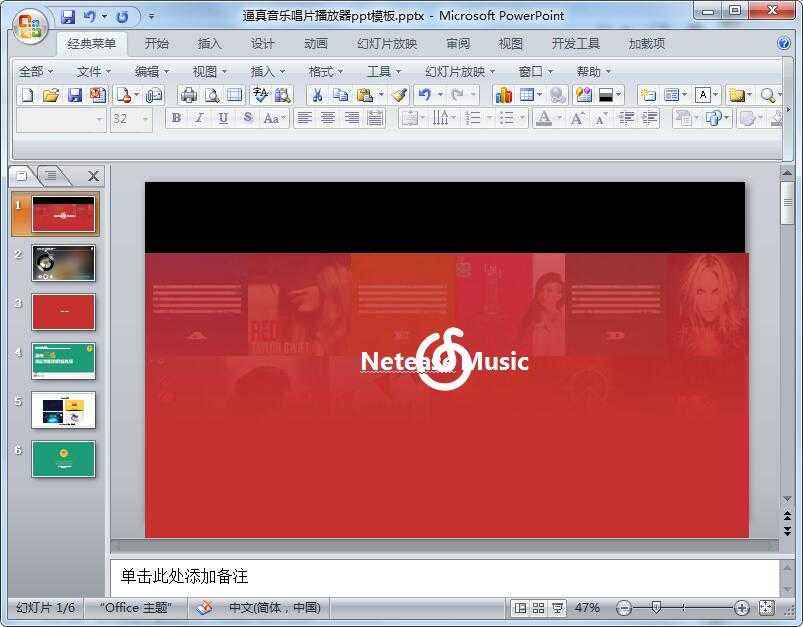803x627 pixels.
Task: Open the font size 32 dropdown
Action: (145, 119)
